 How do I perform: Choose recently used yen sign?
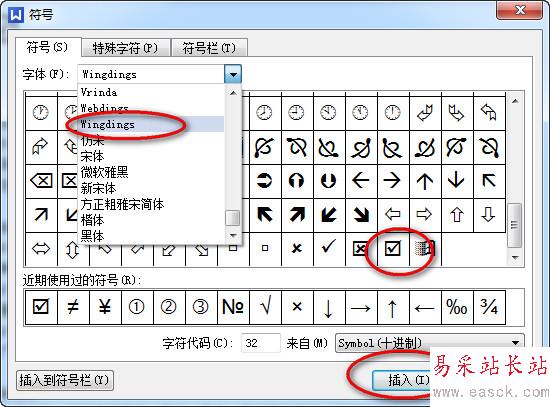coord(105,307)
